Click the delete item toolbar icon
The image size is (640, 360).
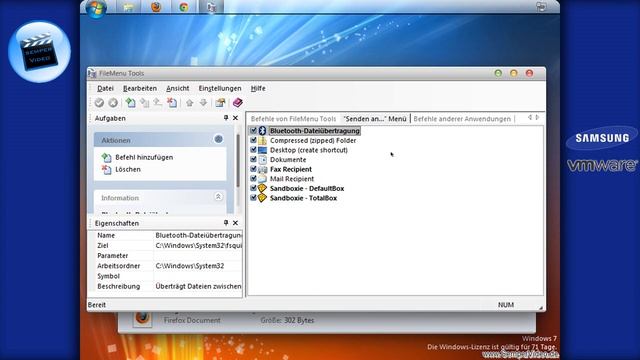pyautogui.click(x=172, y=103)
